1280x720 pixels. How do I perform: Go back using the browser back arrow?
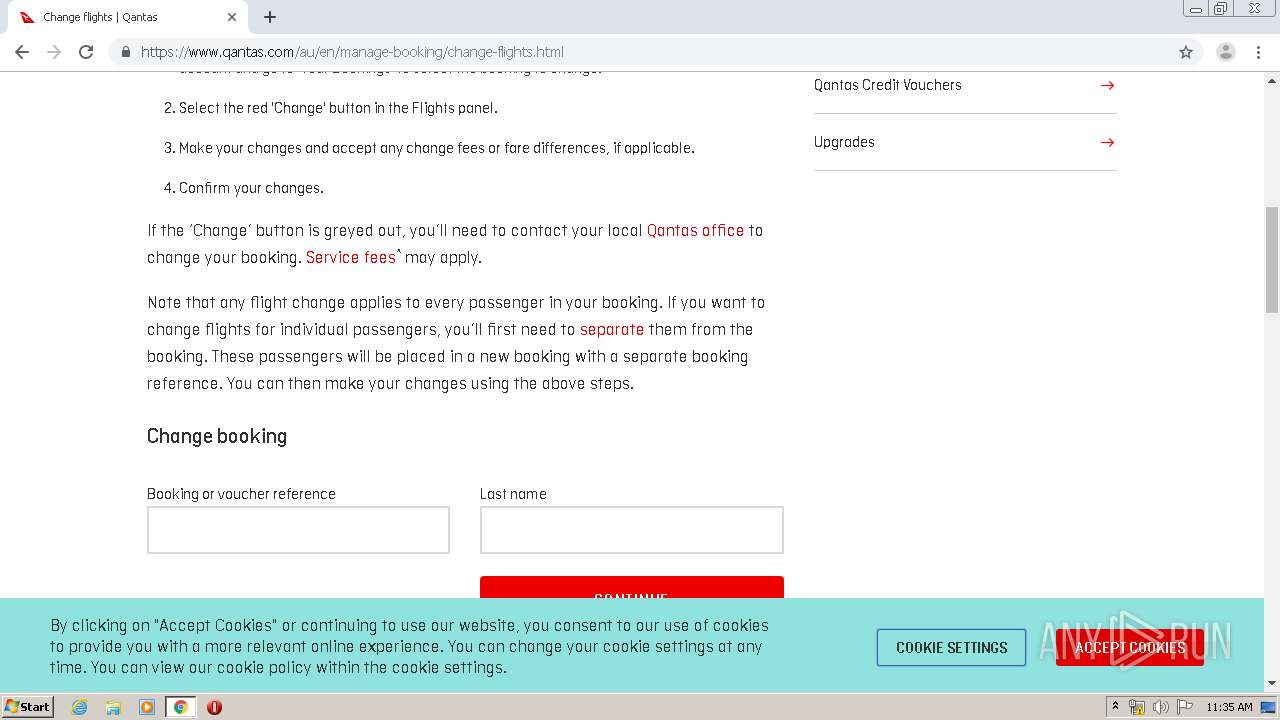pyautogui.click(x=22, y=52)
